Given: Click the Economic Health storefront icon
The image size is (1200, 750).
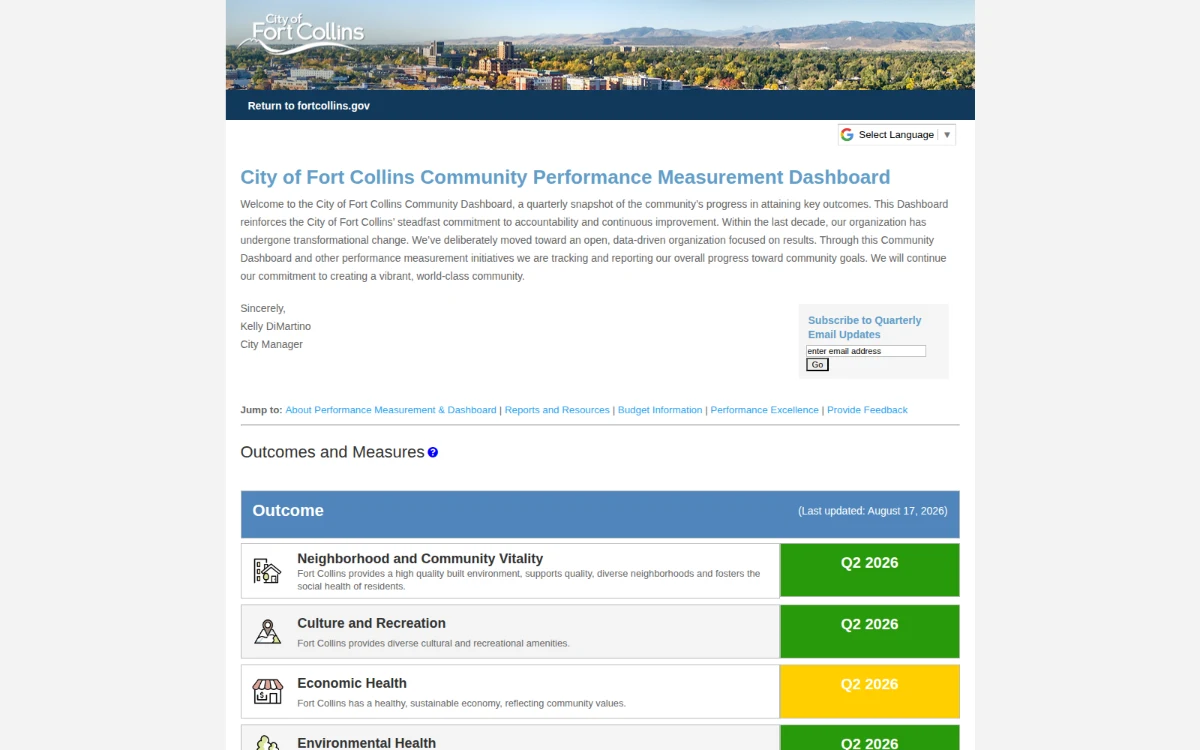Looking at the screenshot, I should [267, 691].
